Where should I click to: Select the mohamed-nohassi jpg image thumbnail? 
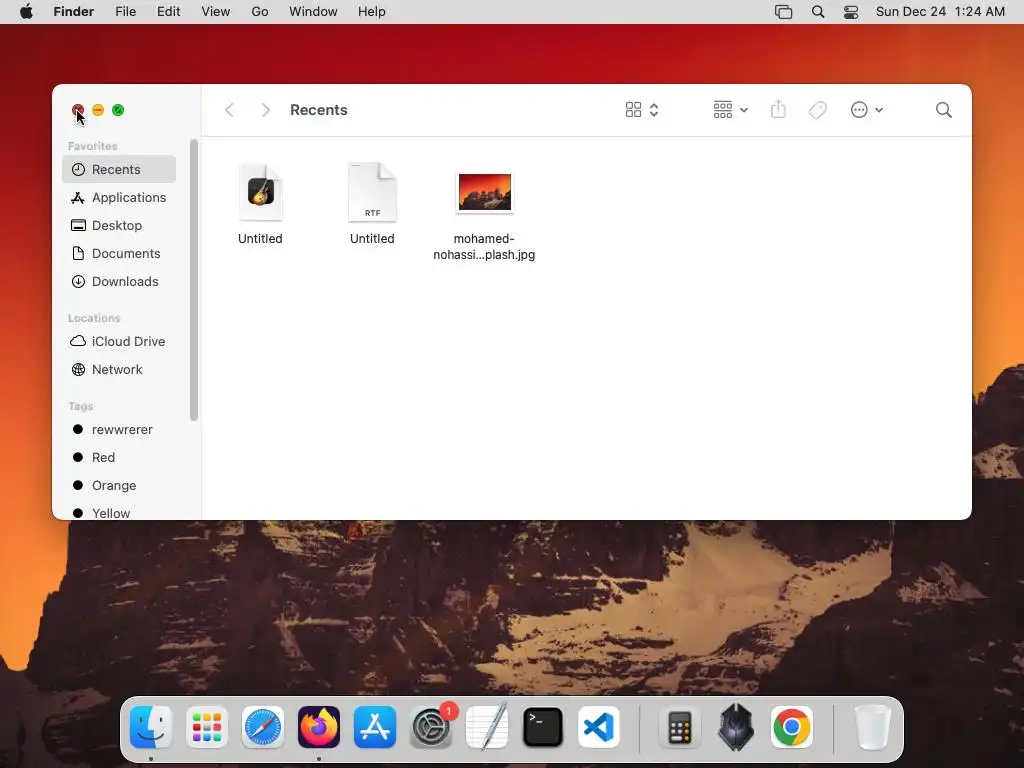pyautogui.click(x=484, y=193)
